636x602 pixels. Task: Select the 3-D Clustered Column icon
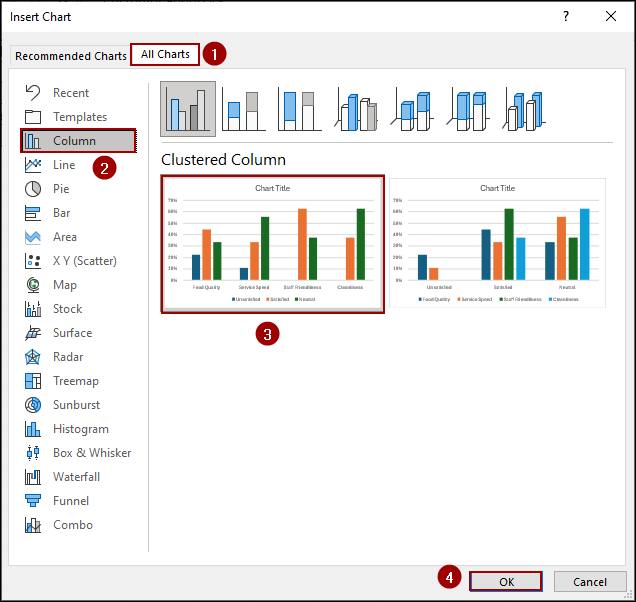[357, 109]
